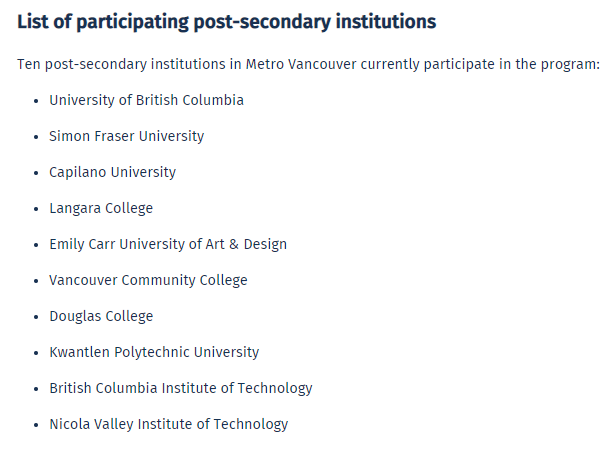Click the bullet beside Simon Fraser University
The image size is (604, 458).
click(36, 137)
